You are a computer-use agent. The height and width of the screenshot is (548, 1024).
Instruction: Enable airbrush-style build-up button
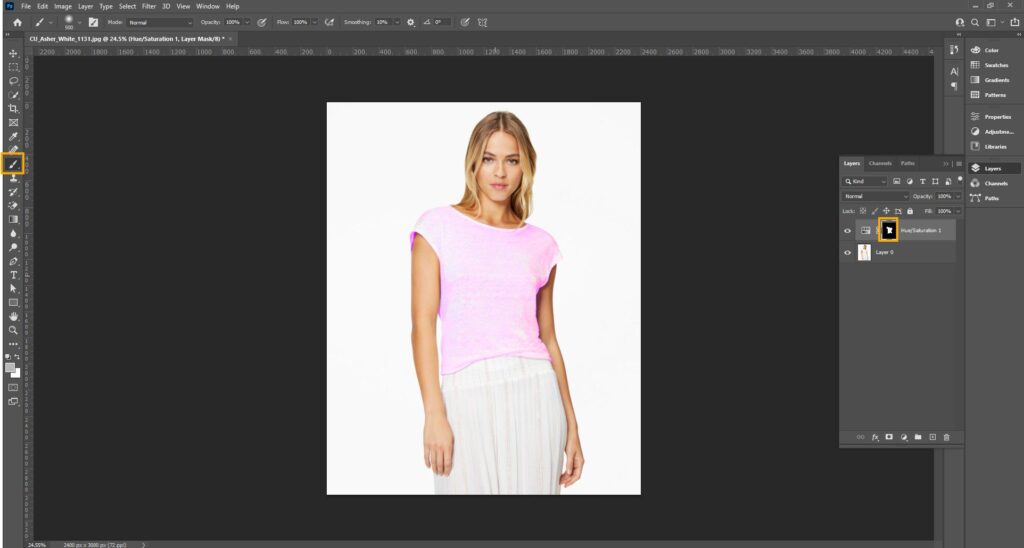[x=329, y=22]
